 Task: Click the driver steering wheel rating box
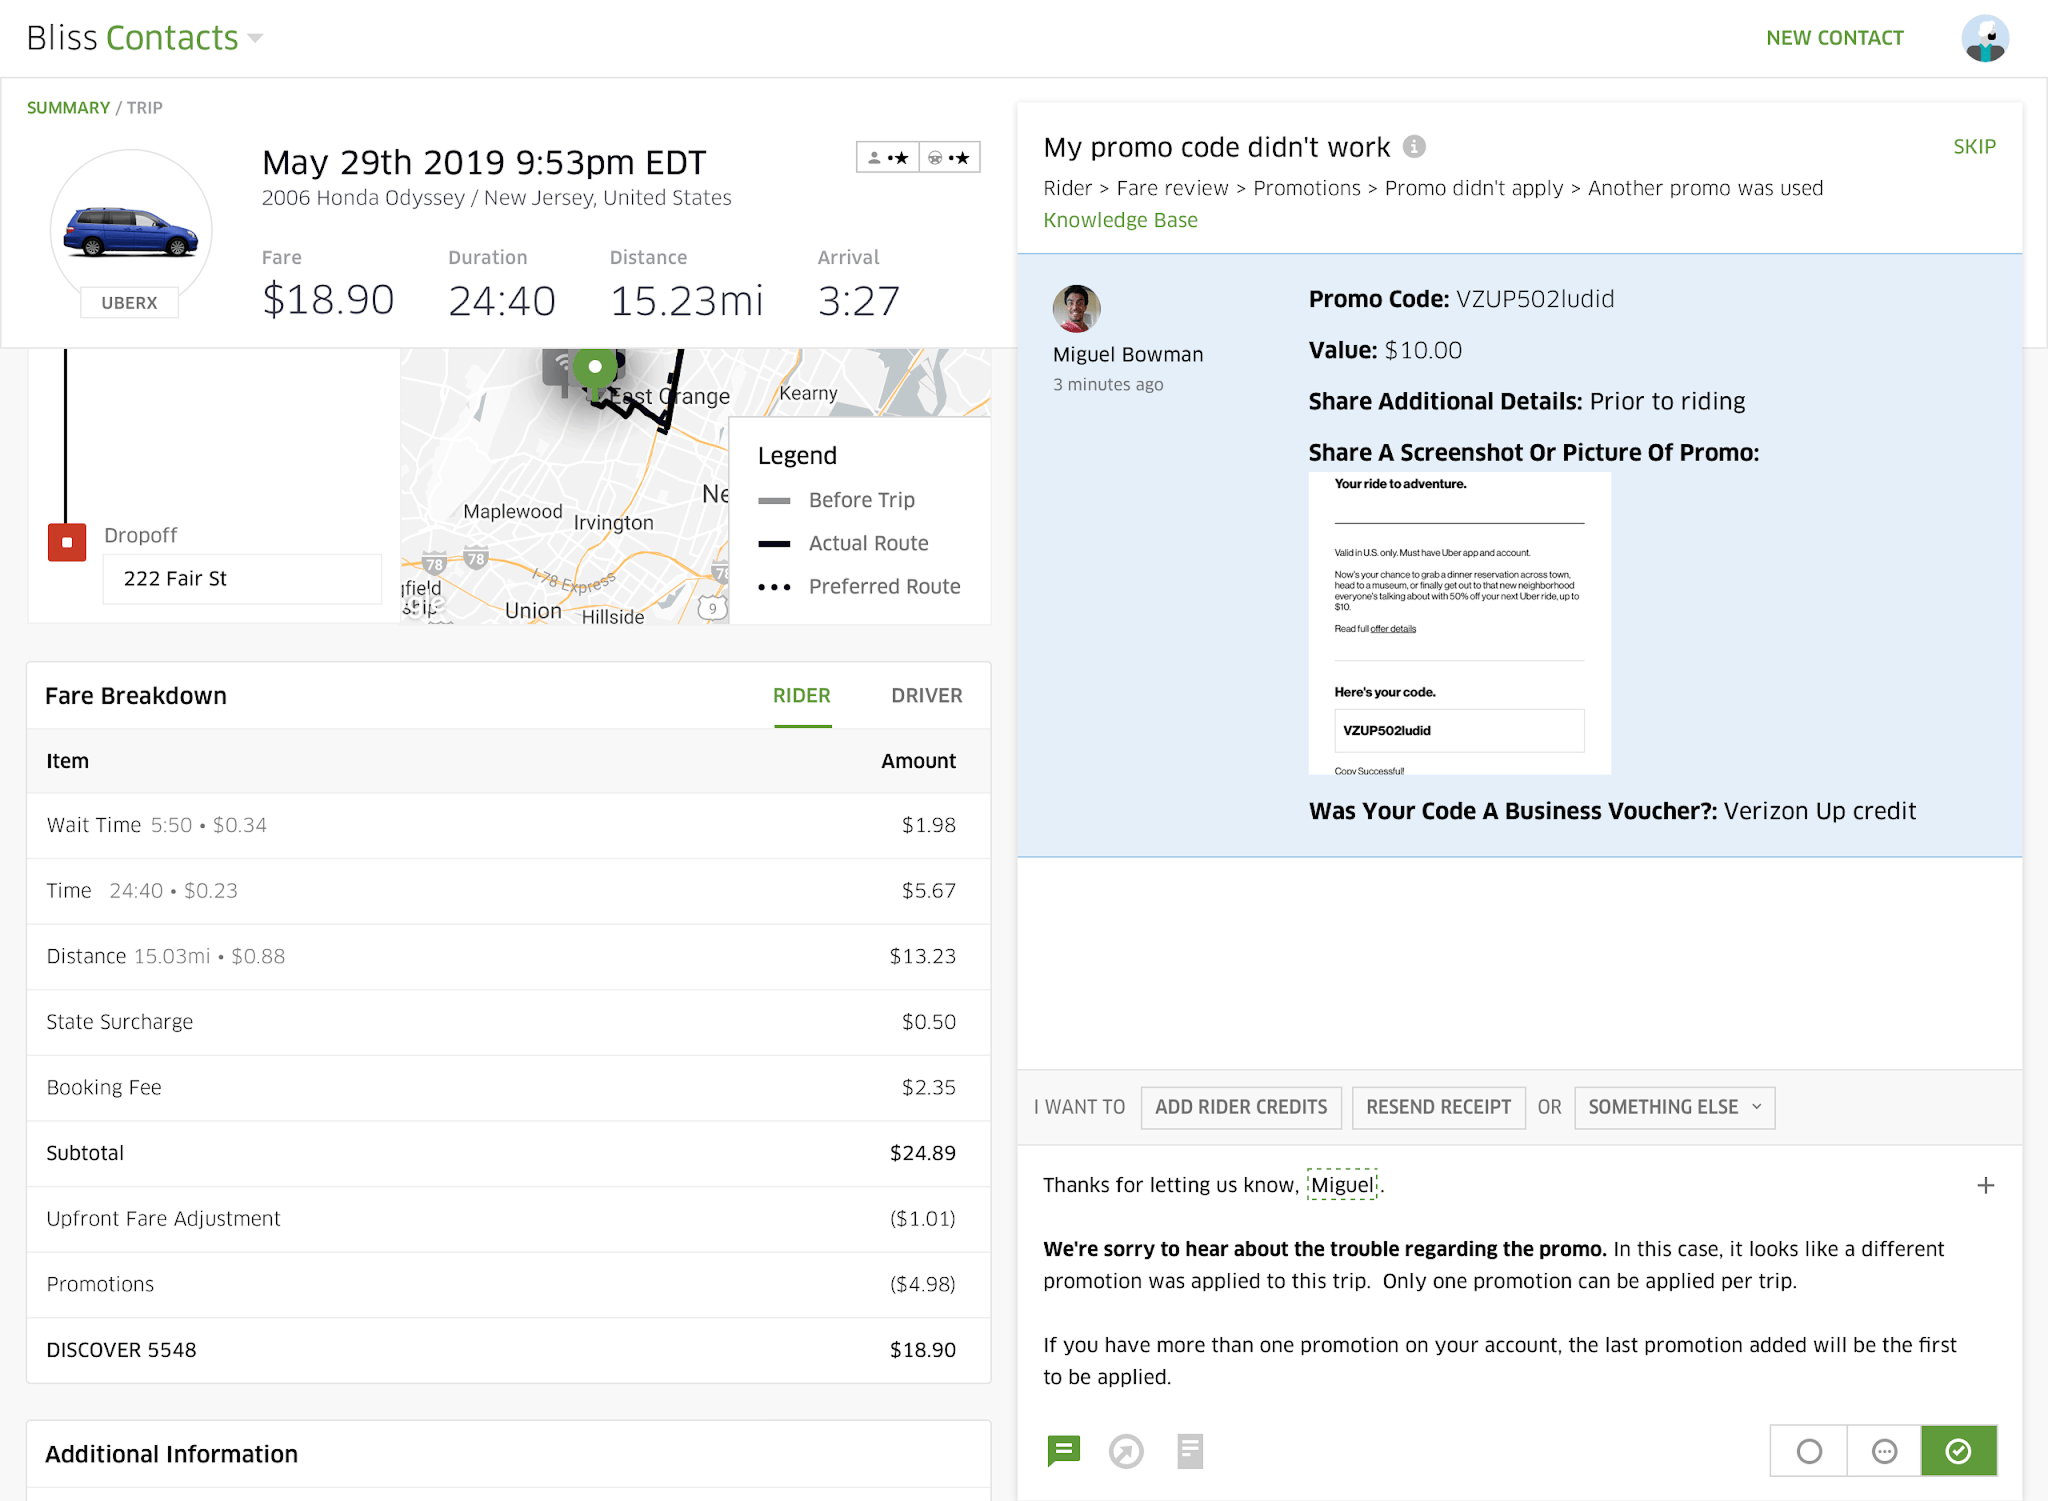coord(949,158)
